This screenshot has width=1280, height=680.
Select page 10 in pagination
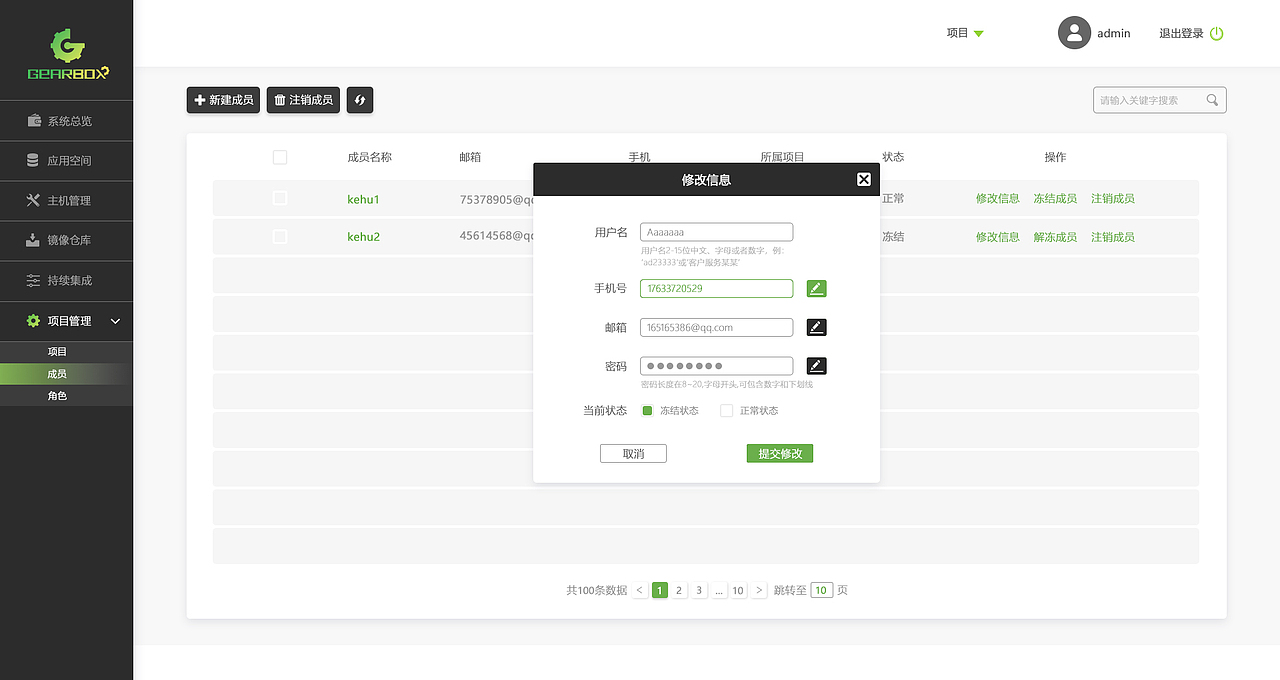738,591
